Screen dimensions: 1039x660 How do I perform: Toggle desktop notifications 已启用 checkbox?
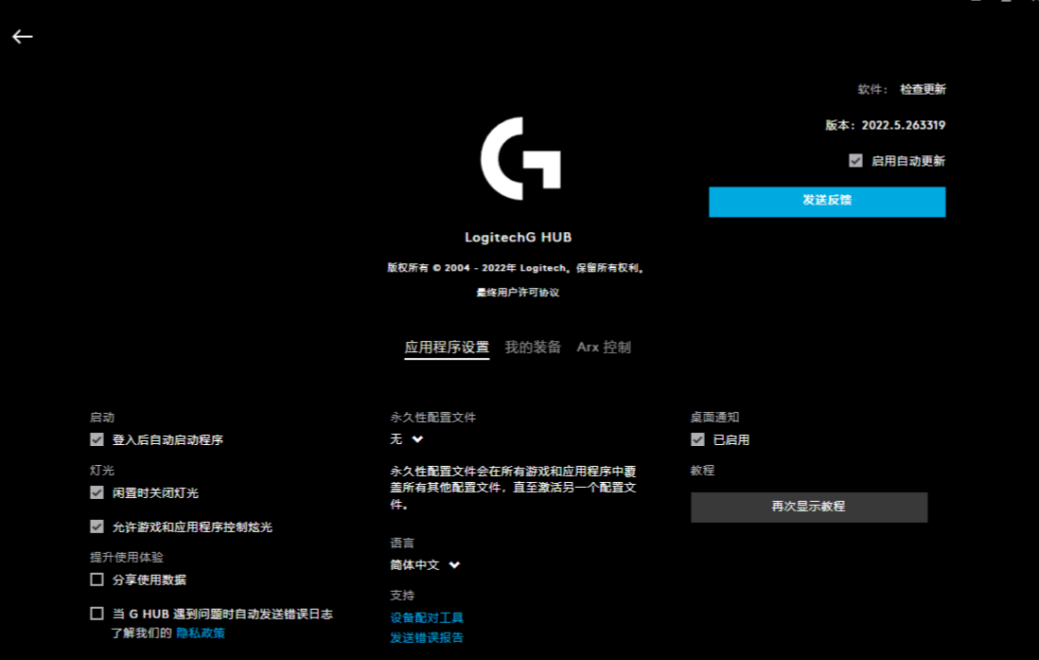tap(697, 439)
